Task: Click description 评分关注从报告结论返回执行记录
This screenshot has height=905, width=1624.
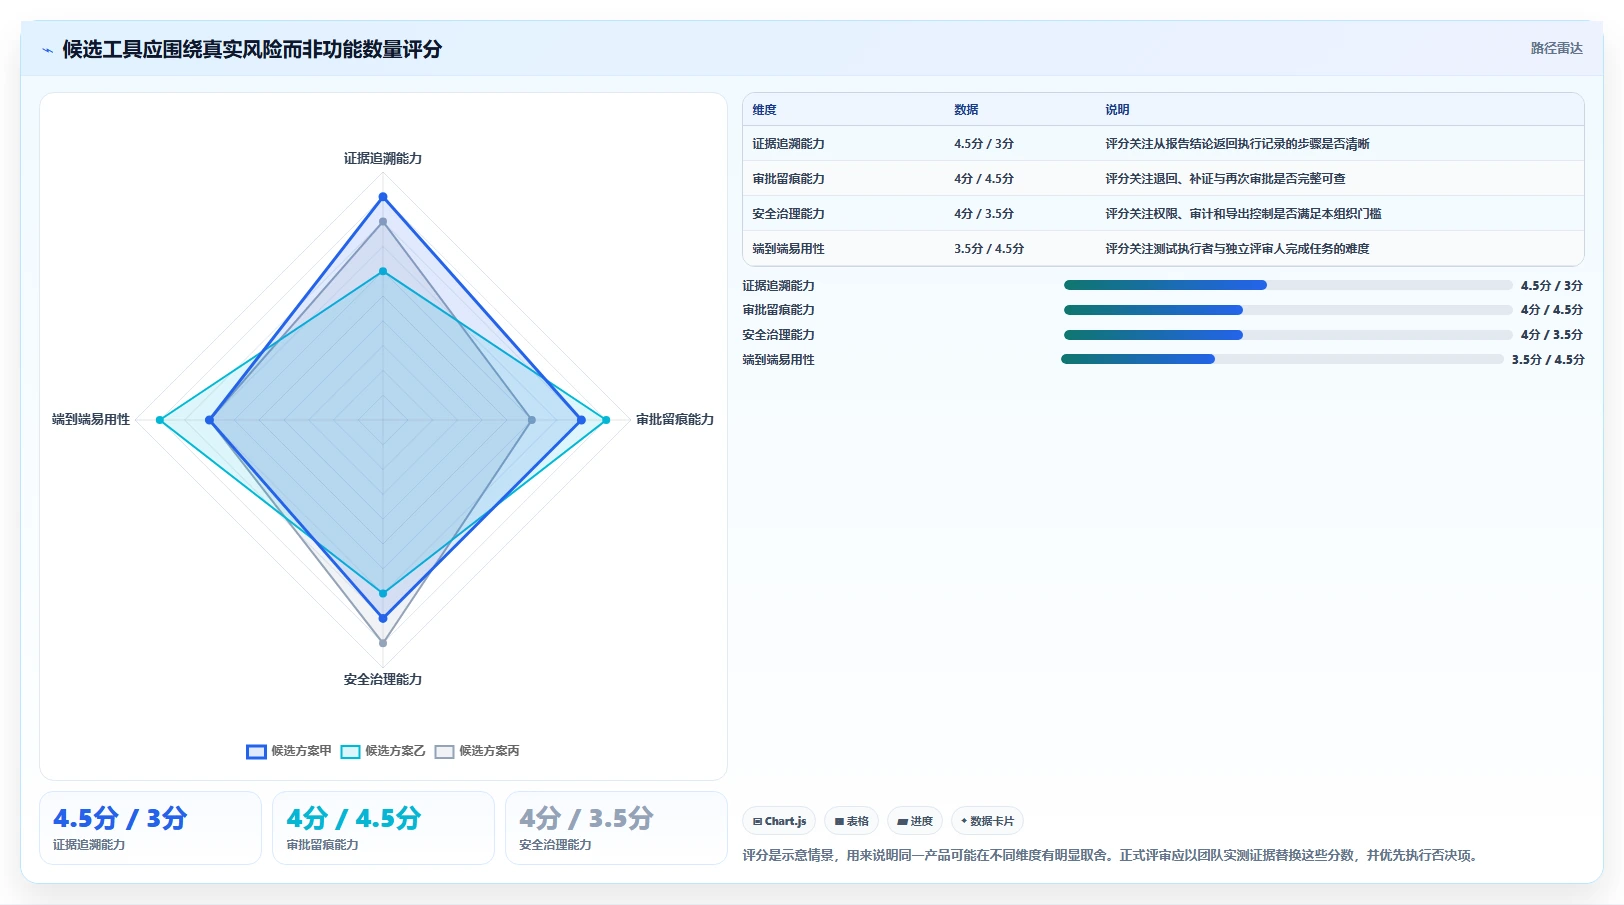Action: 1237,144
